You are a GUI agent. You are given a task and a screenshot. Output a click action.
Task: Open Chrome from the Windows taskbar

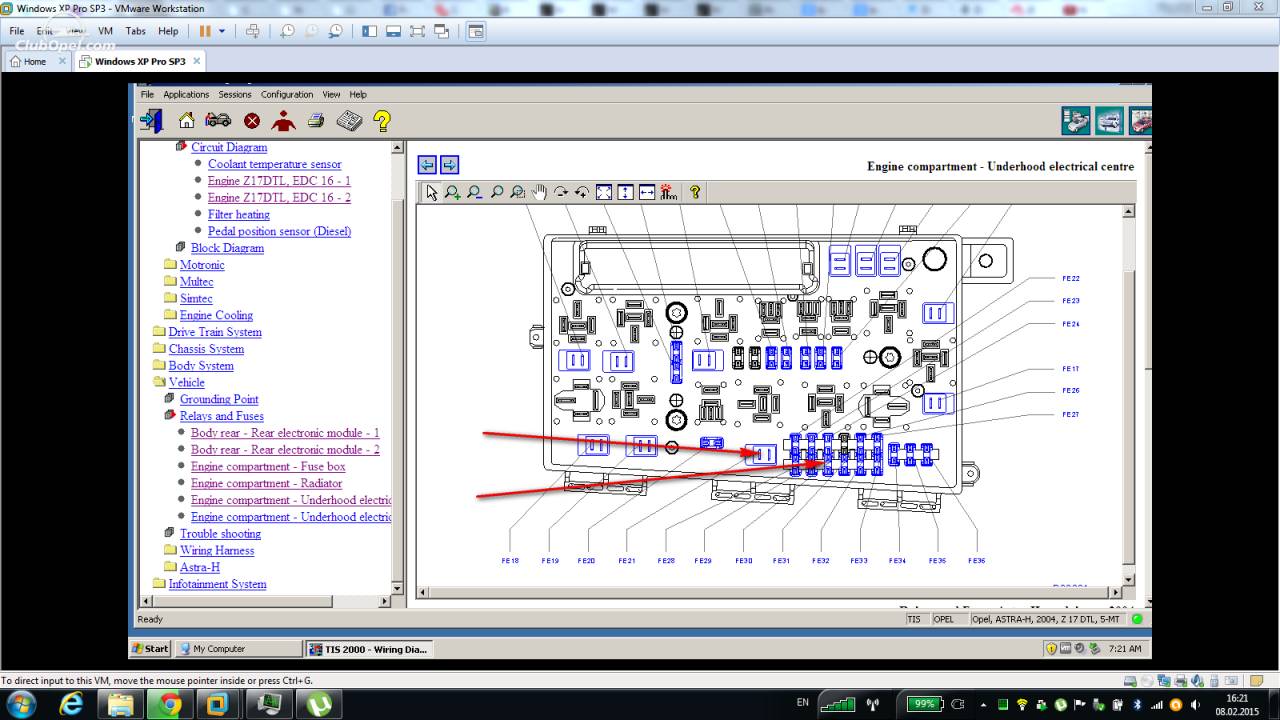169,704
